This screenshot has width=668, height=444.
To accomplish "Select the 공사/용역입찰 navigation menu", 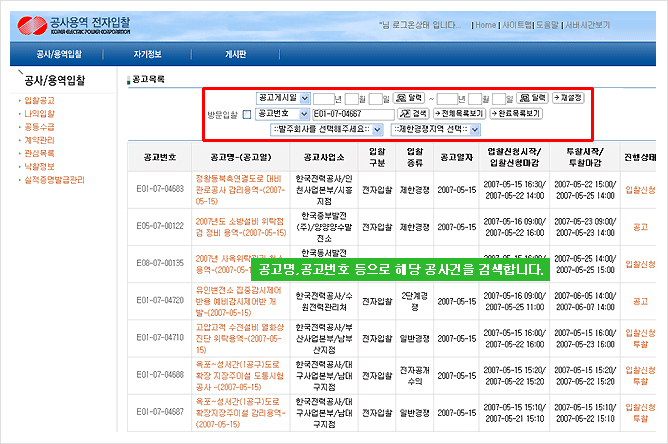I will [59, 54].
